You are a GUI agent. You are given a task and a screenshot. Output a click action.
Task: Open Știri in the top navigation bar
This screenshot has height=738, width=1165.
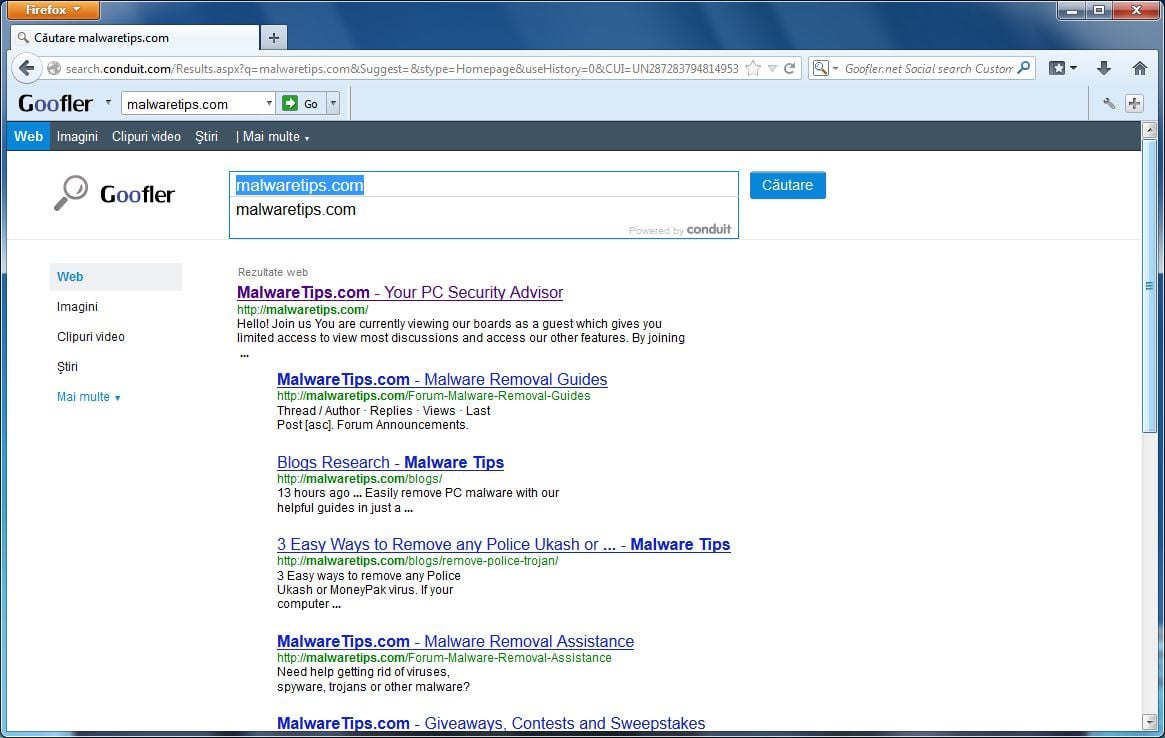coord(207,136)
